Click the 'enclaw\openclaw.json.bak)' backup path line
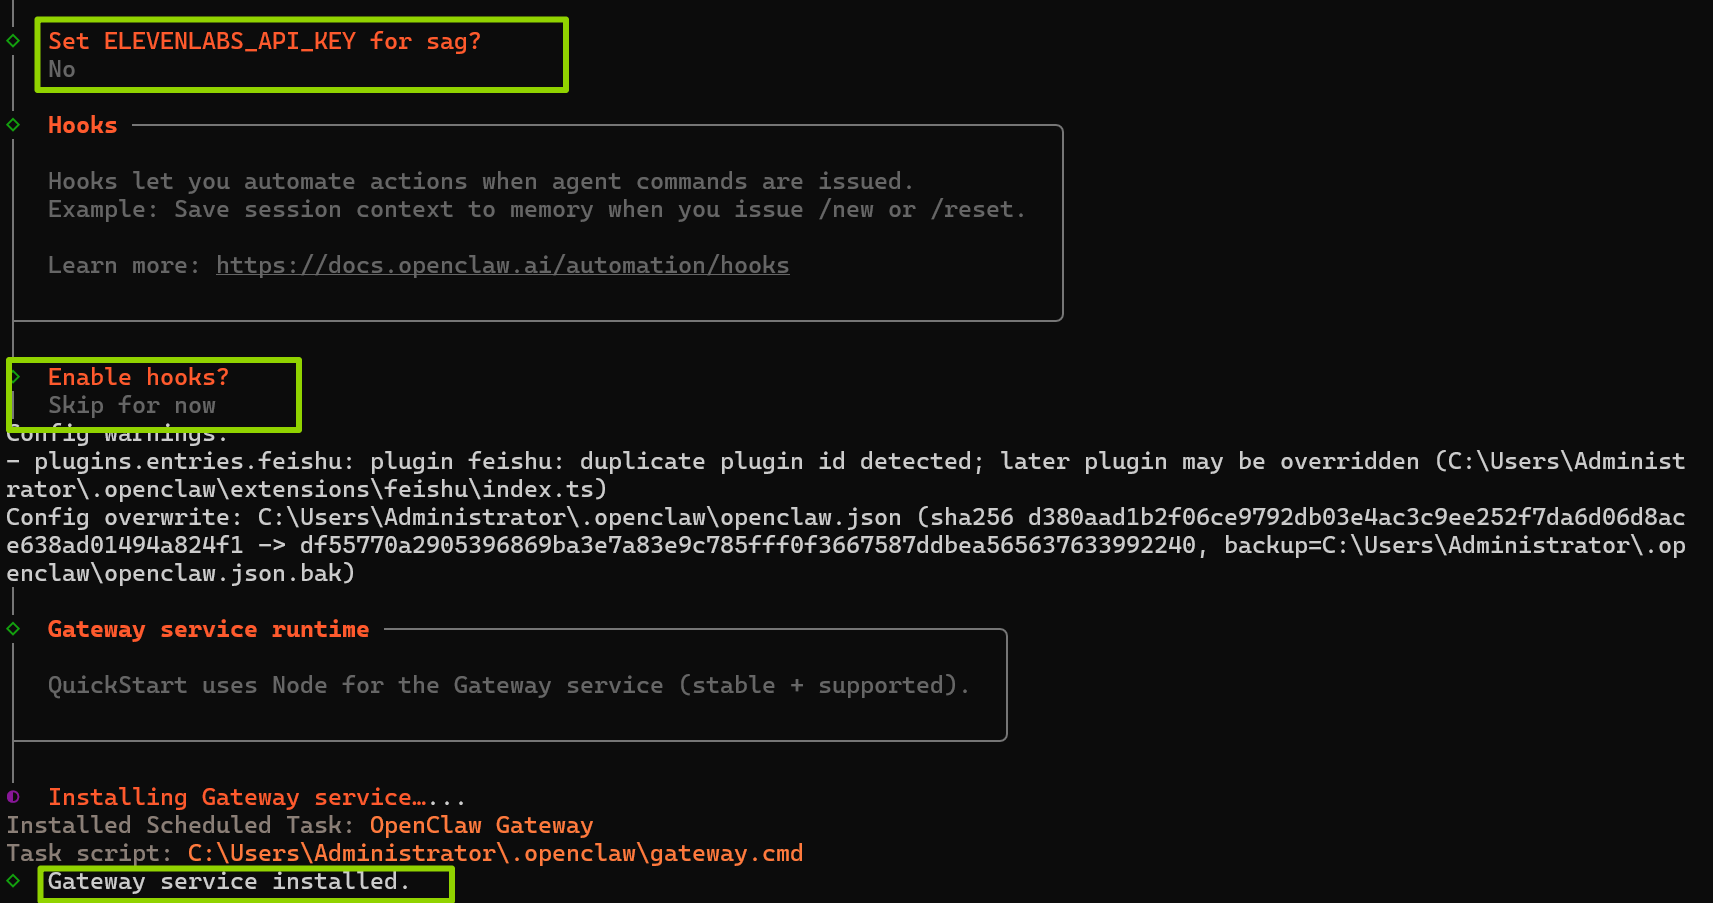 point(181,573)
